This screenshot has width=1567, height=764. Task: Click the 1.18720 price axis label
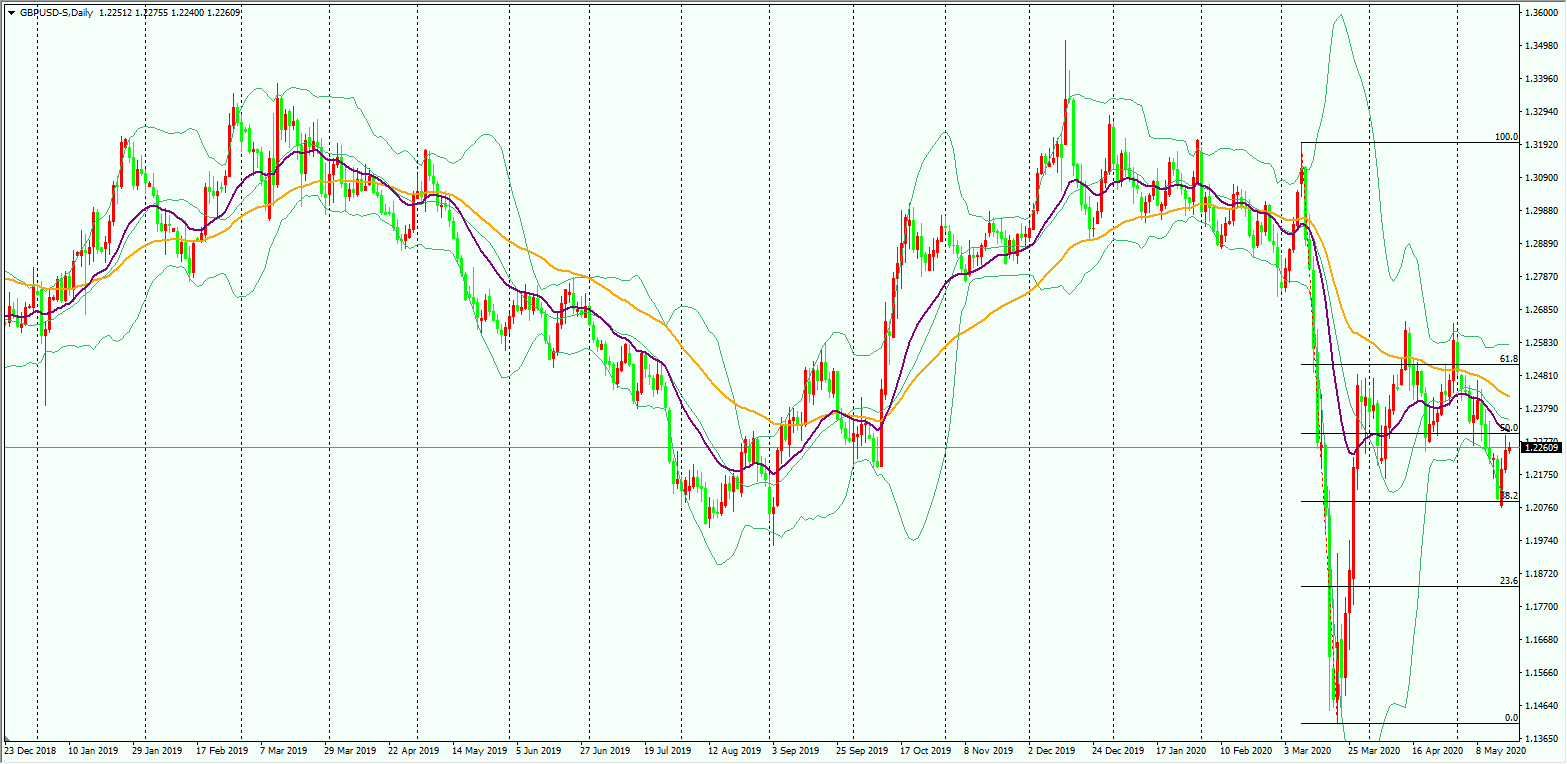(x=1541, y=574)
